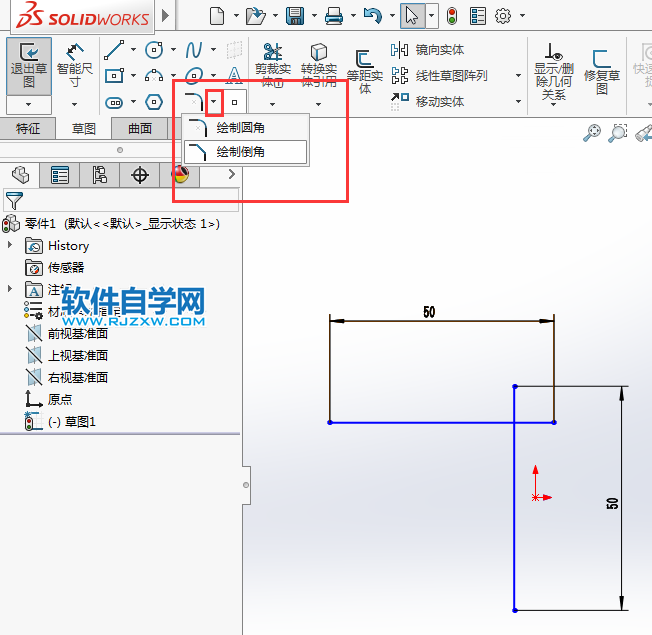Viewport: 652px width, 635px height.
Task: Activate the Select cursor tool
Action: [x=412, y=16]
